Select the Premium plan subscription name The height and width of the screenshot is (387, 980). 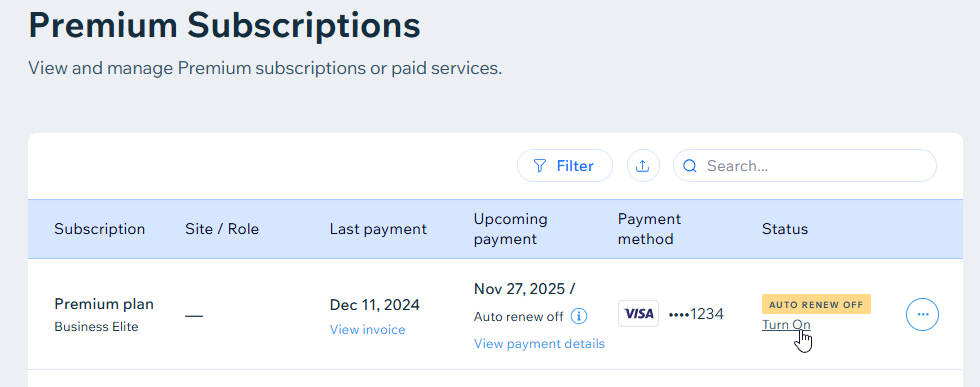[x=104, y=304]
